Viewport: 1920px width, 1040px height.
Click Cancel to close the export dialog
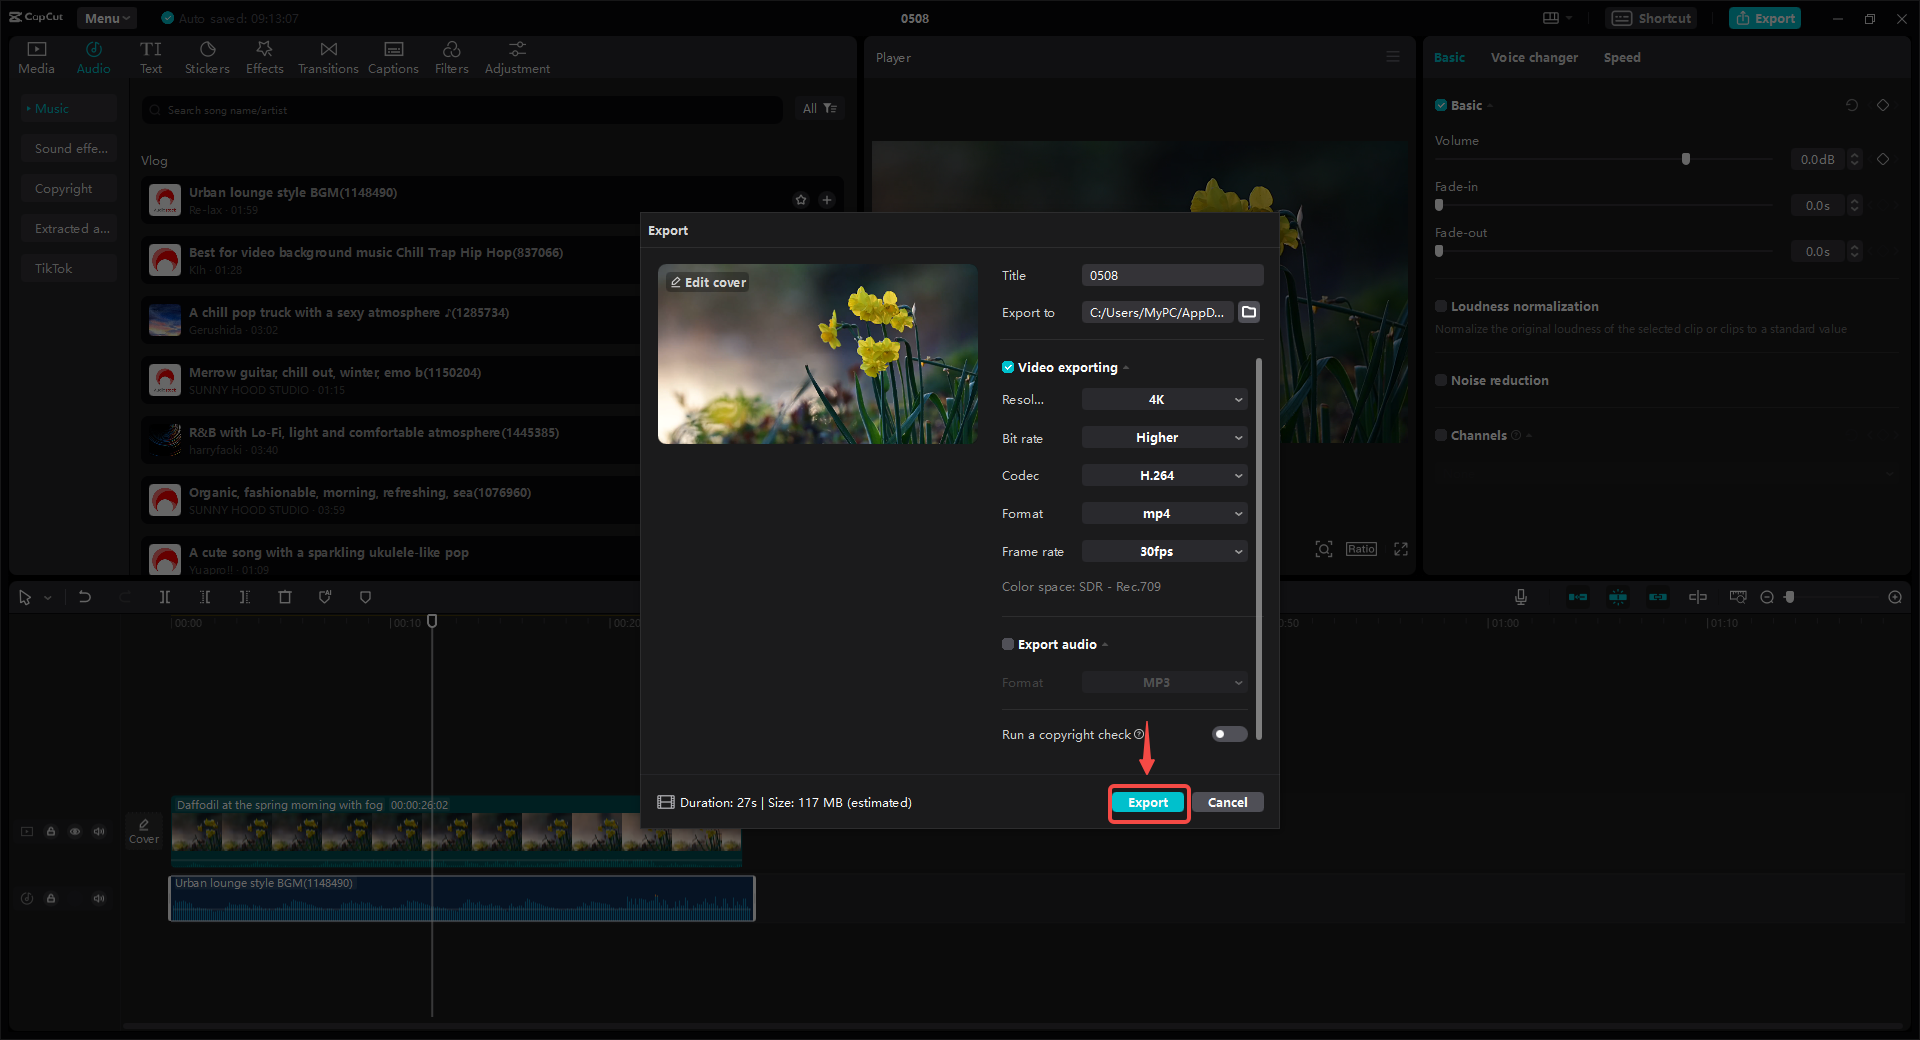click(1227, 802)
